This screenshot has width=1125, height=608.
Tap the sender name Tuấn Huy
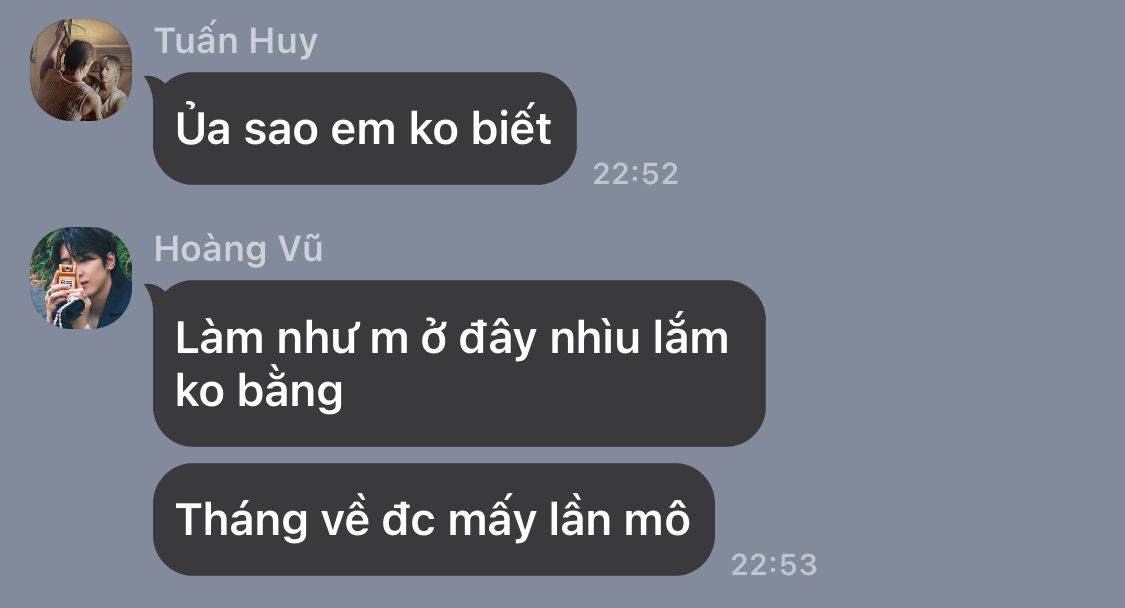click(x=236, y=41)
